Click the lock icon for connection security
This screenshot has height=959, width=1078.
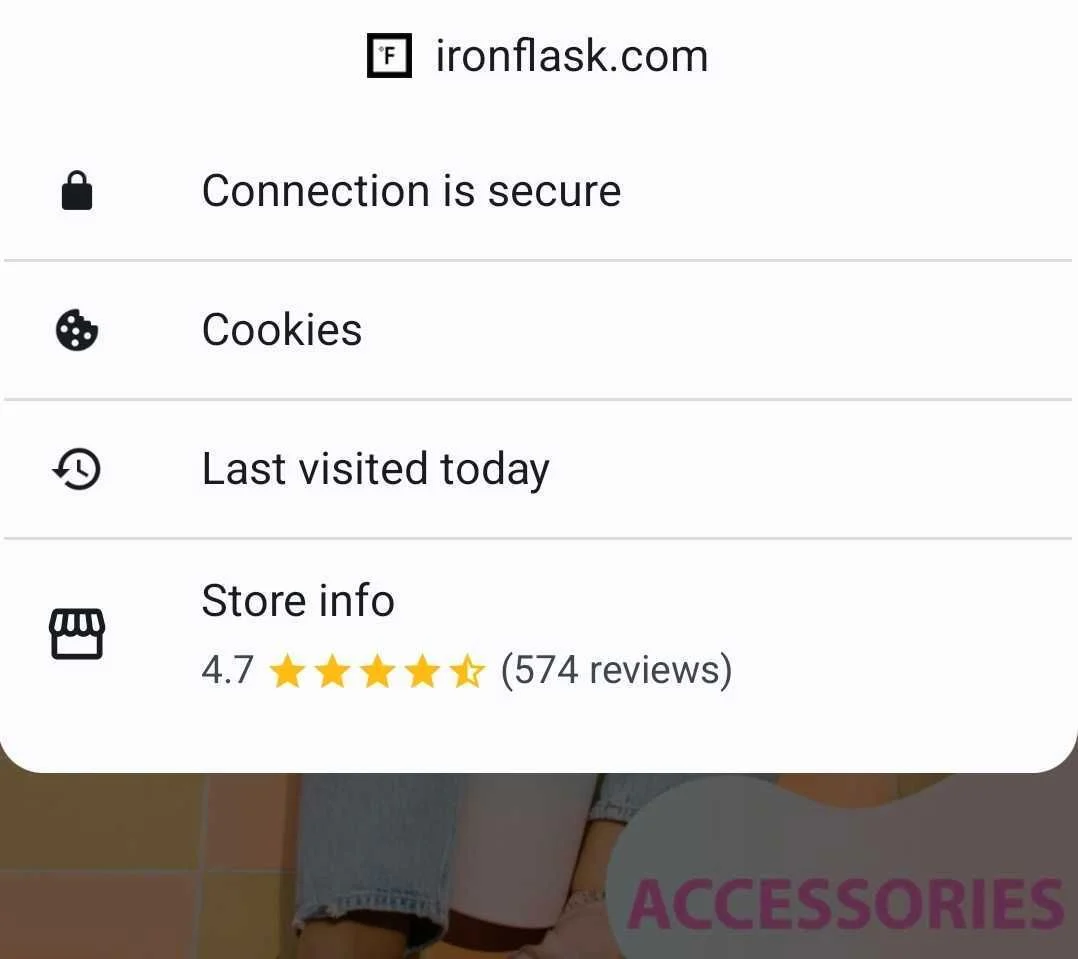coord(77,190)
